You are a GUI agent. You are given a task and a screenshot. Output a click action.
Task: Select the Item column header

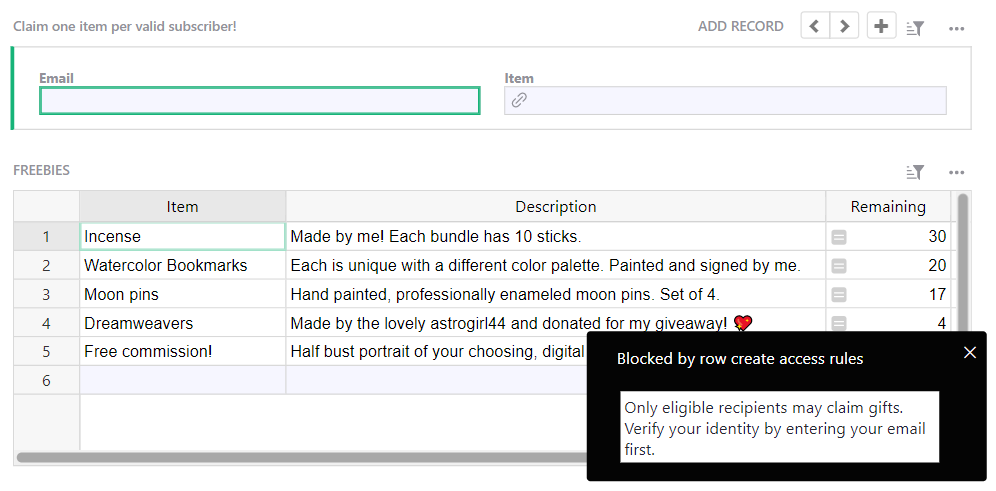click(182, 207)
